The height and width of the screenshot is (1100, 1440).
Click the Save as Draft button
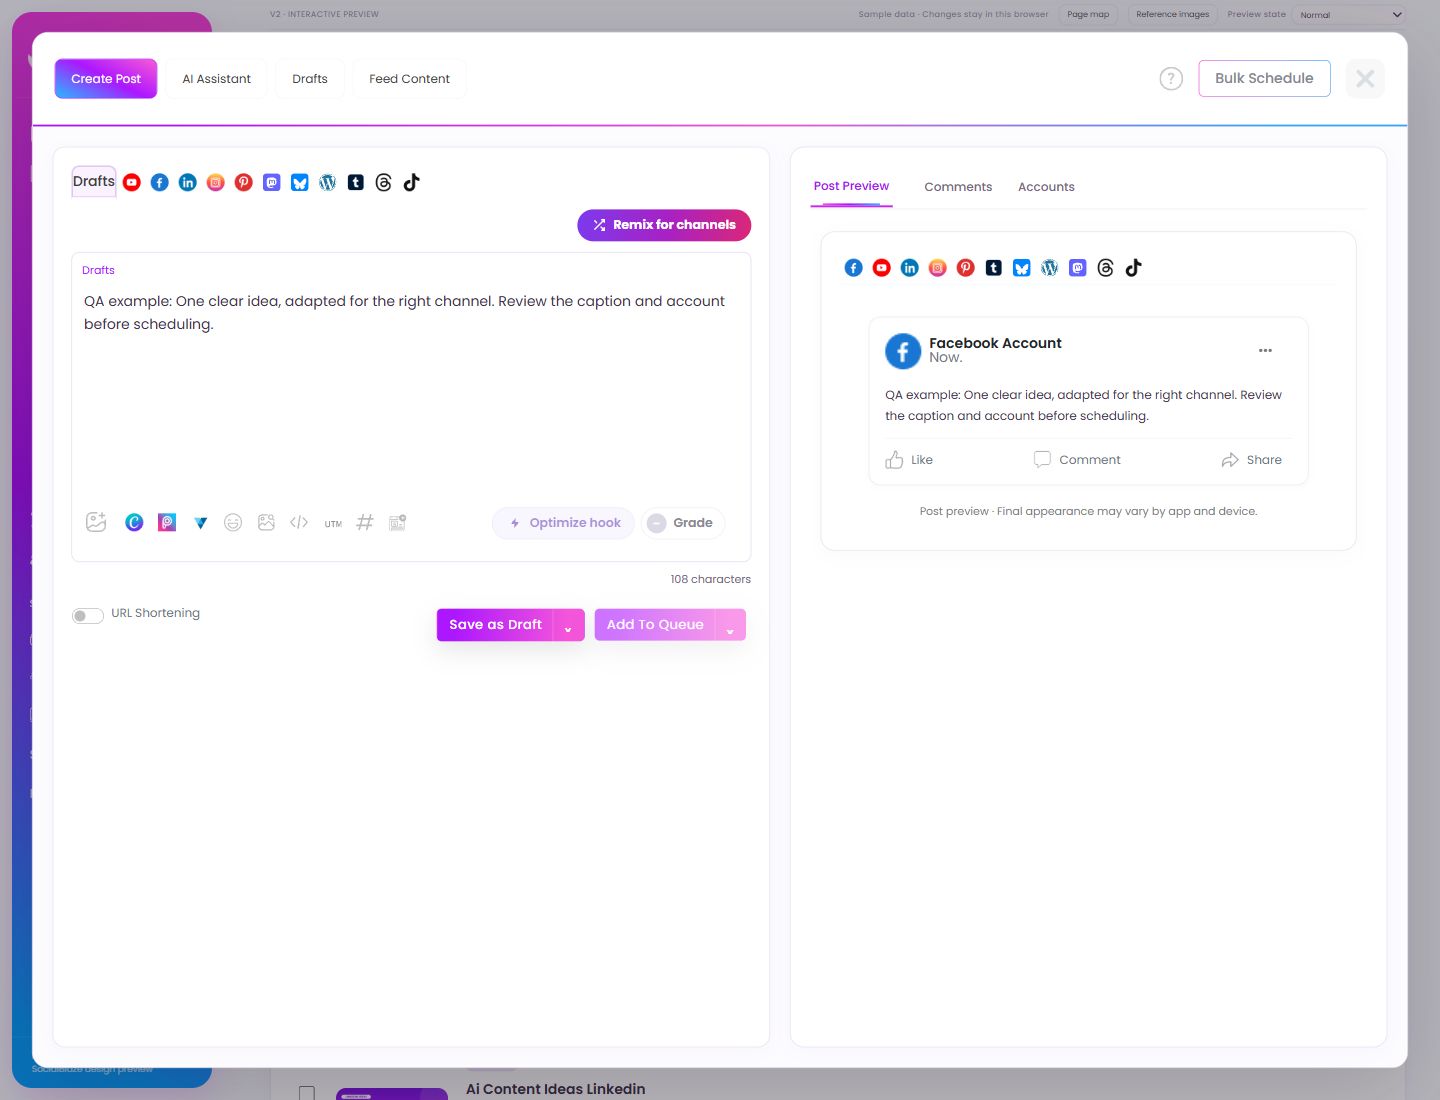coord(495,625)
